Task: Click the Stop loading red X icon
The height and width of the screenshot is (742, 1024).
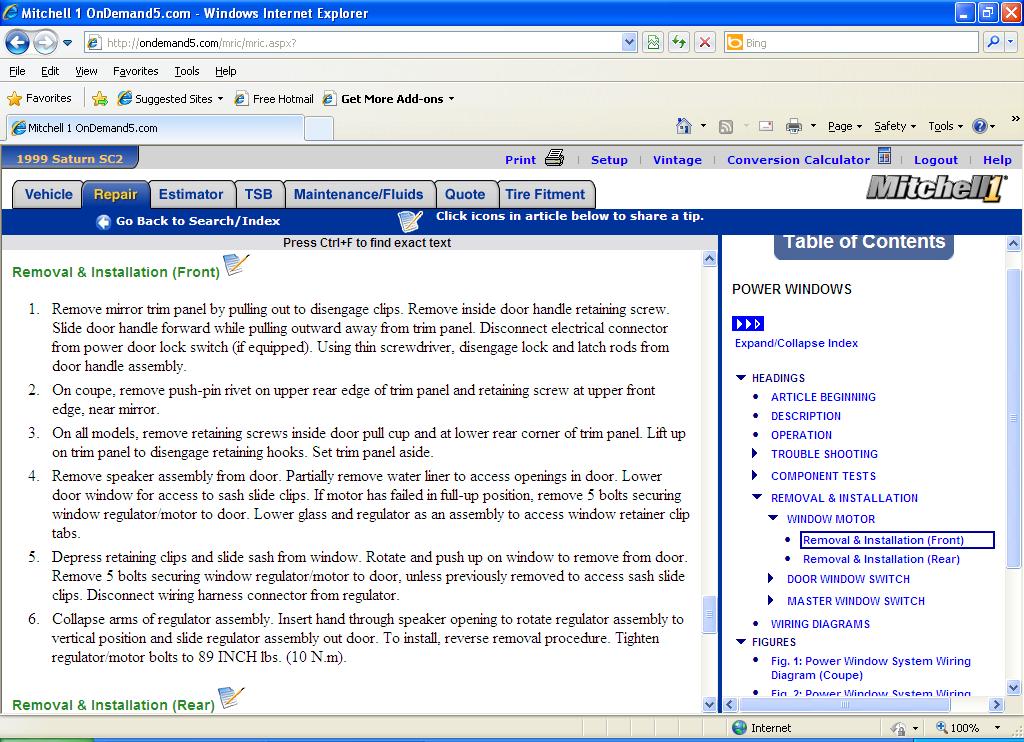Action: click(x=705, y=43)
